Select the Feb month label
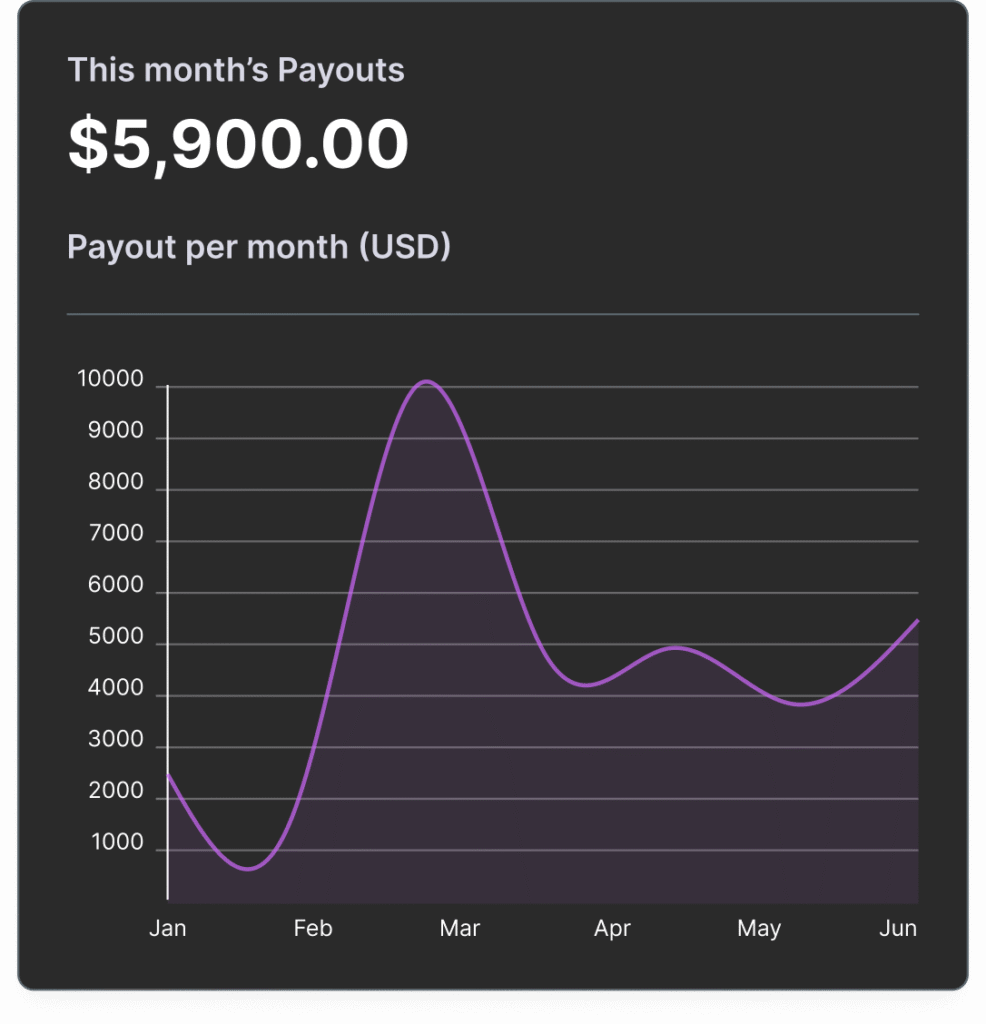Screen dimensions: 986x1024 (313, 929)
